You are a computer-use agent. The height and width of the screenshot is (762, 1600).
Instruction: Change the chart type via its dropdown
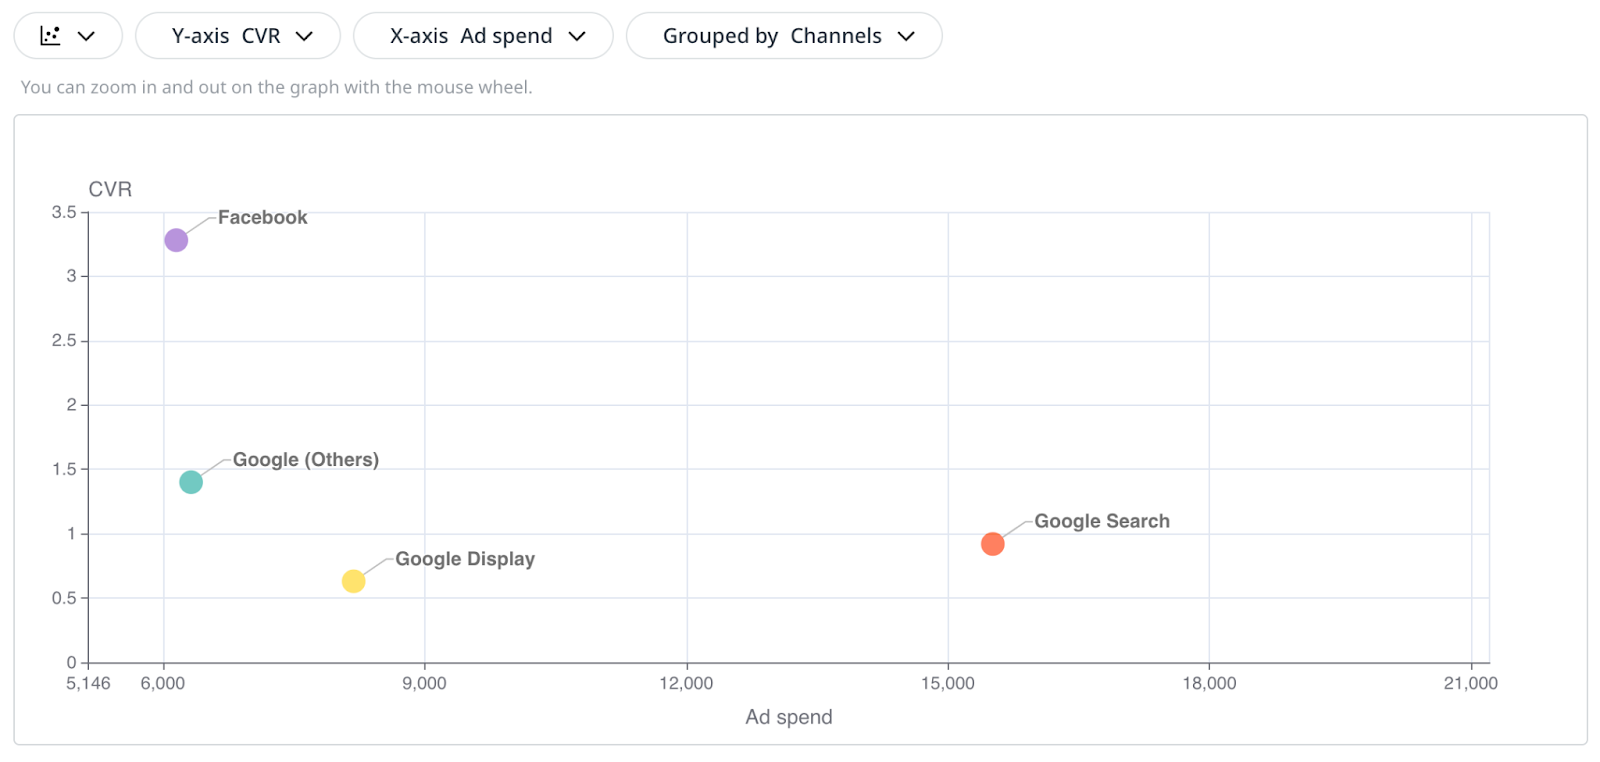click(67, 34)
